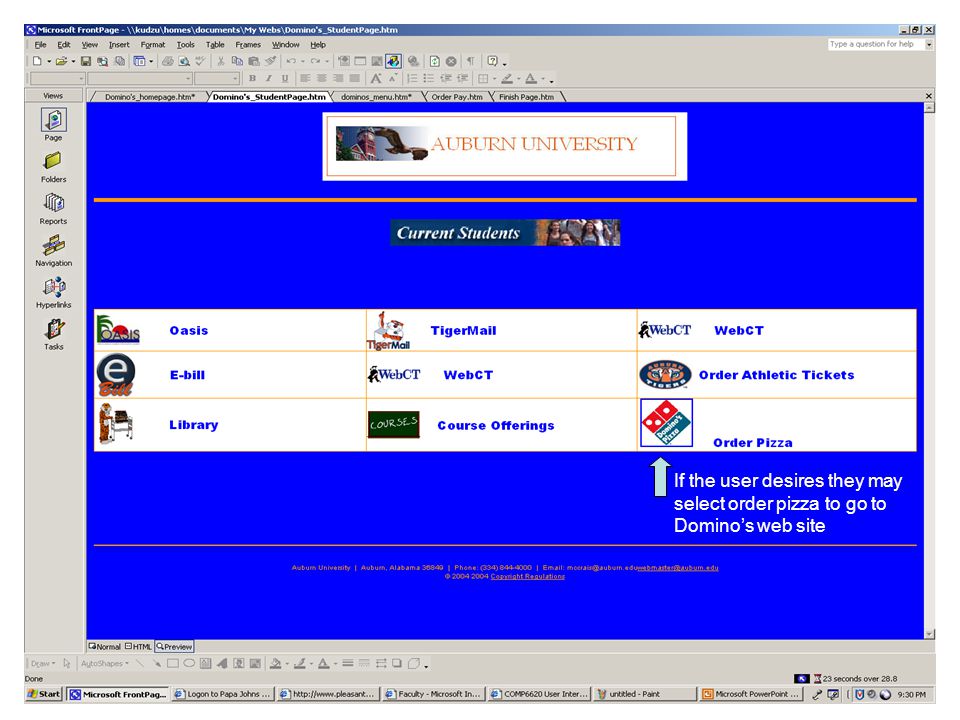
Task: Click the Print toolbar icon
Action: (167, 61)
